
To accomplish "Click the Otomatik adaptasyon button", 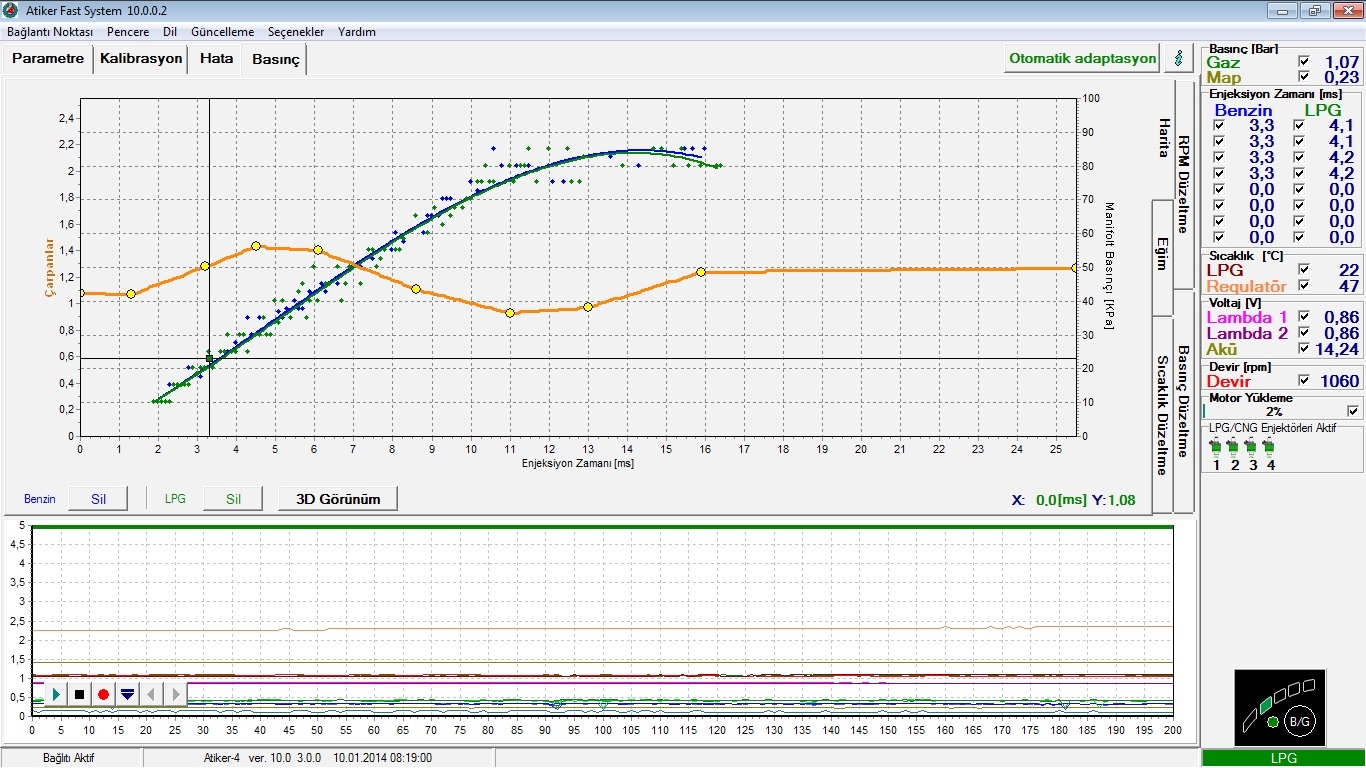I will click(x=1082, y=58).
